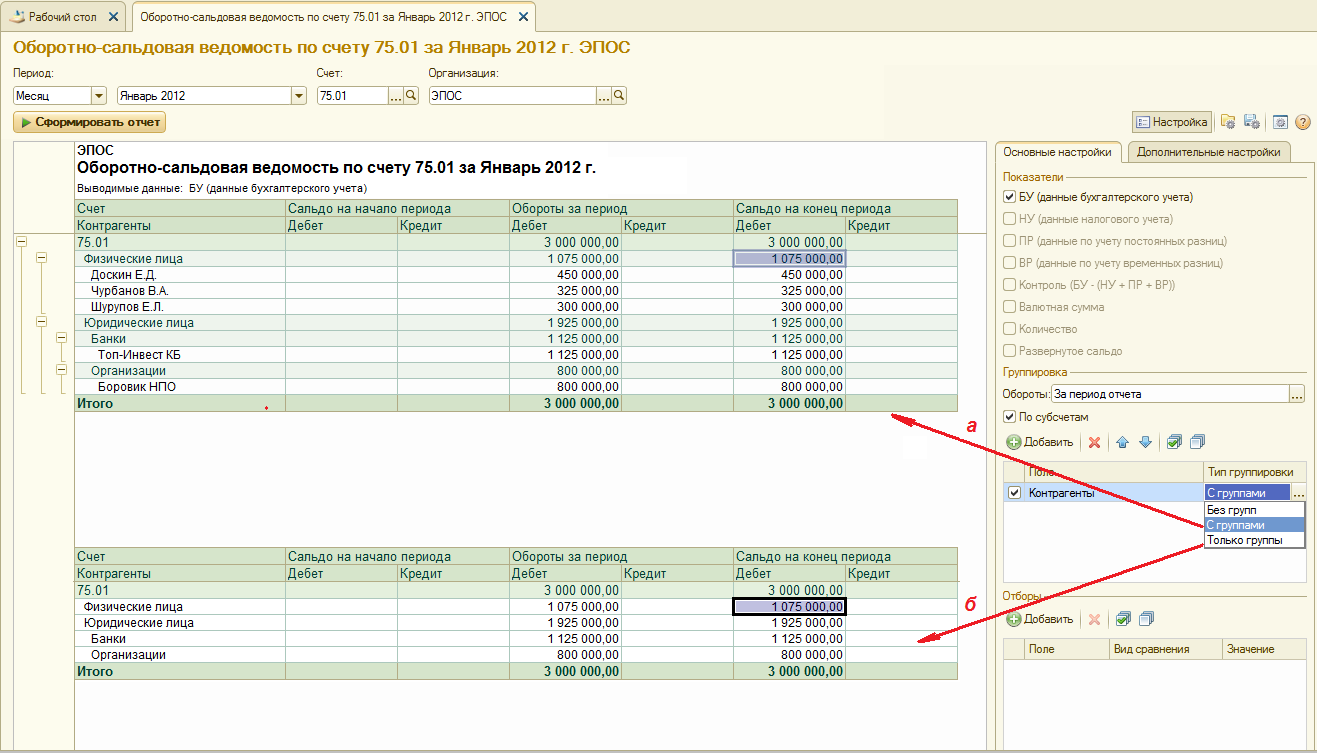Collapse the Физические лица tree group

pyautogui.click(x=41, y=258)
